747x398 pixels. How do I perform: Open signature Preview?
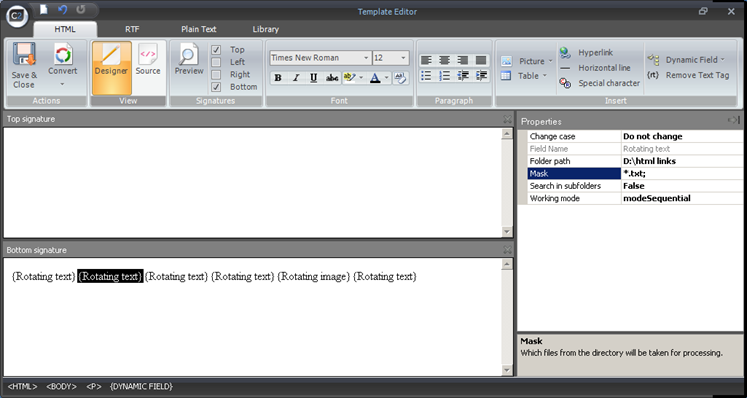coord(189,60)
